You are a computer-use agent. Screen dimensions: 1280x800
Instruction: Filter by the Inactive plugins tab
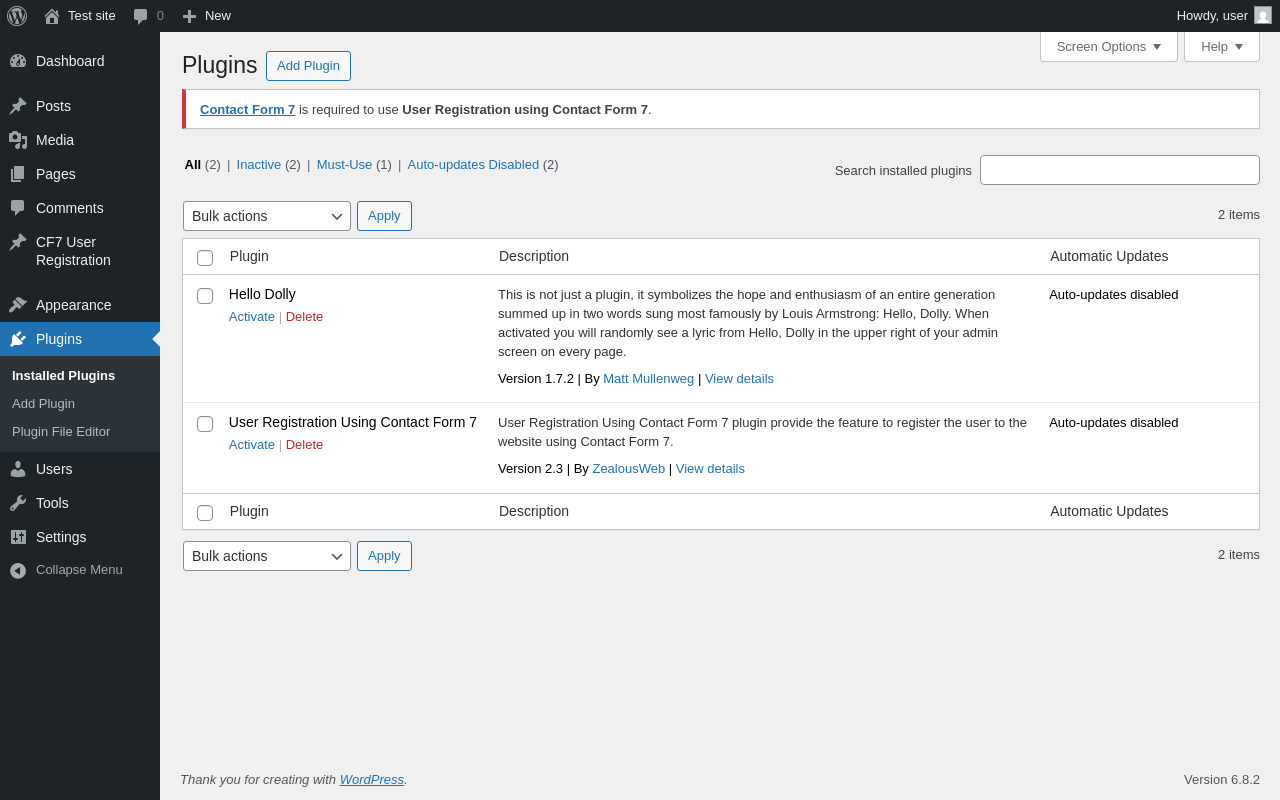tap(259, 165)
